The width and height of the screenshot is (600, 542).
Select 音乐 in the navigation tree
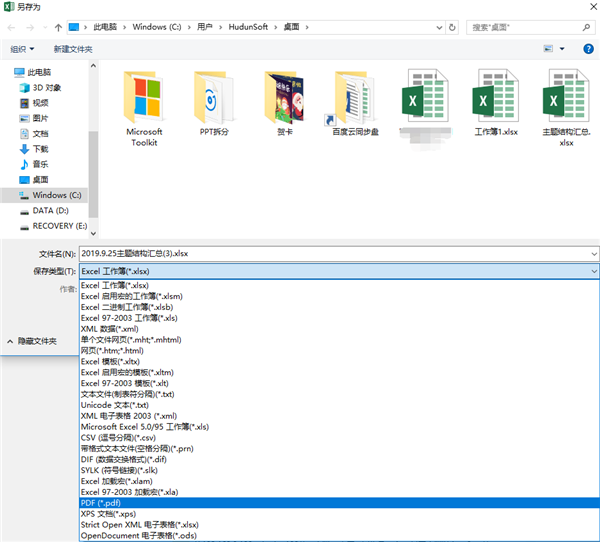(34, 164)
